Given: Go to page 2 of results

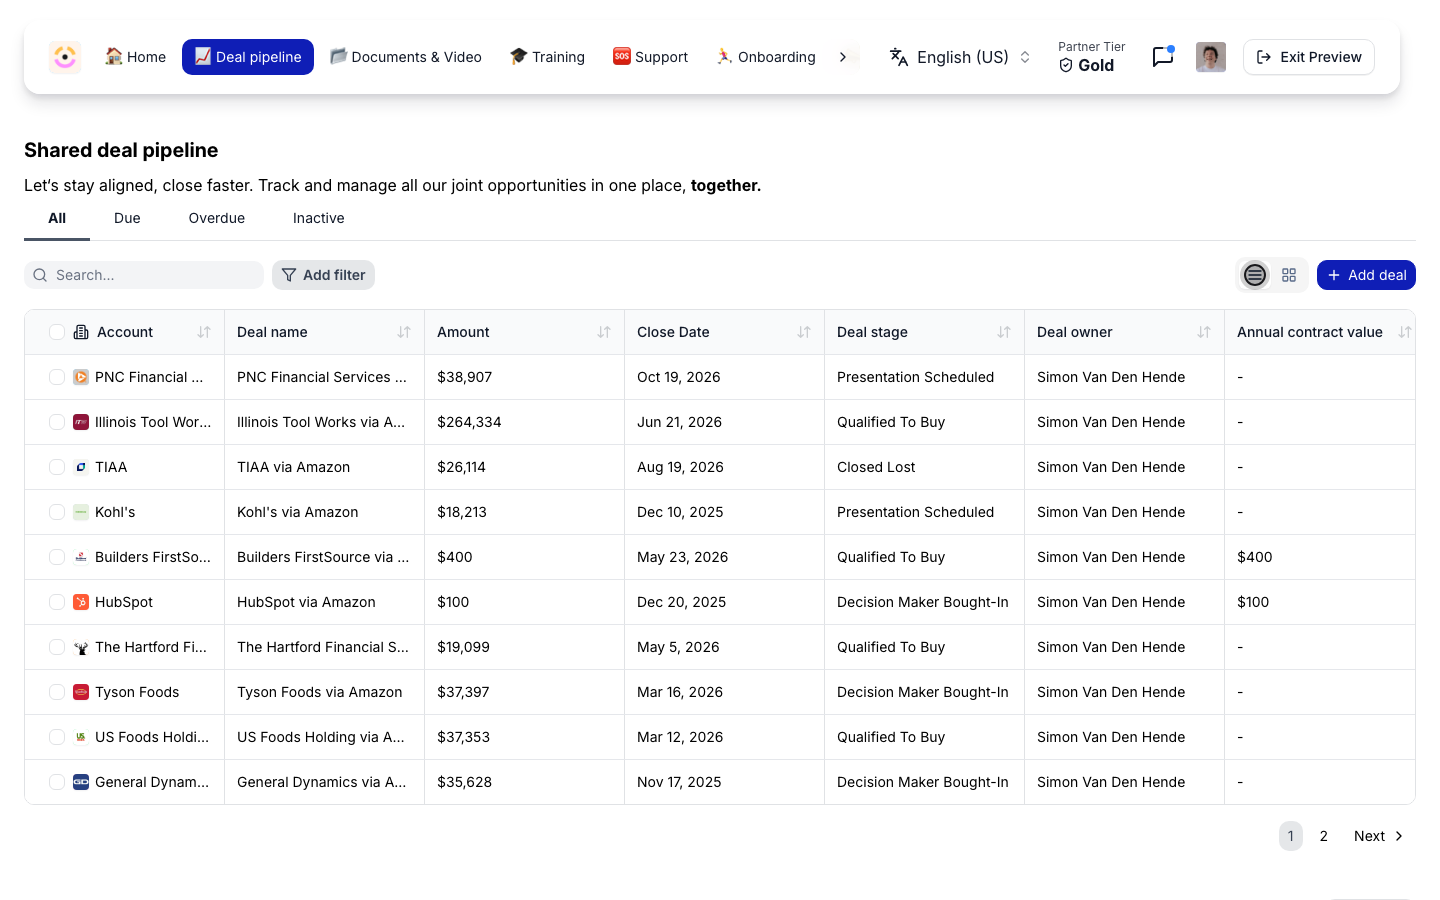Looking at the screenshot, I should click(x=1324, y=836).
